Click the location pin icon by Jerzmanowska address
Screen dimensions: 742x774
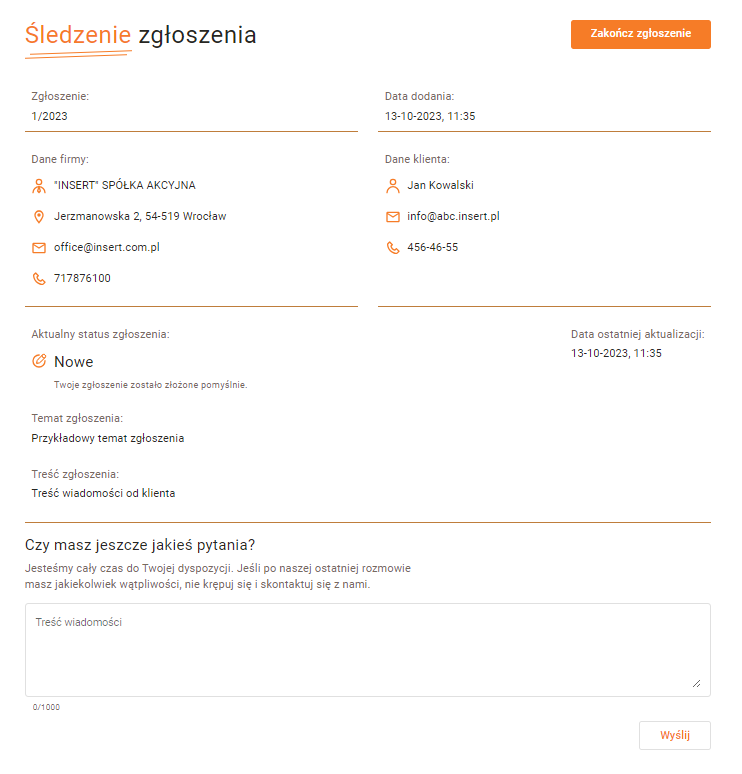click(39, 217)
